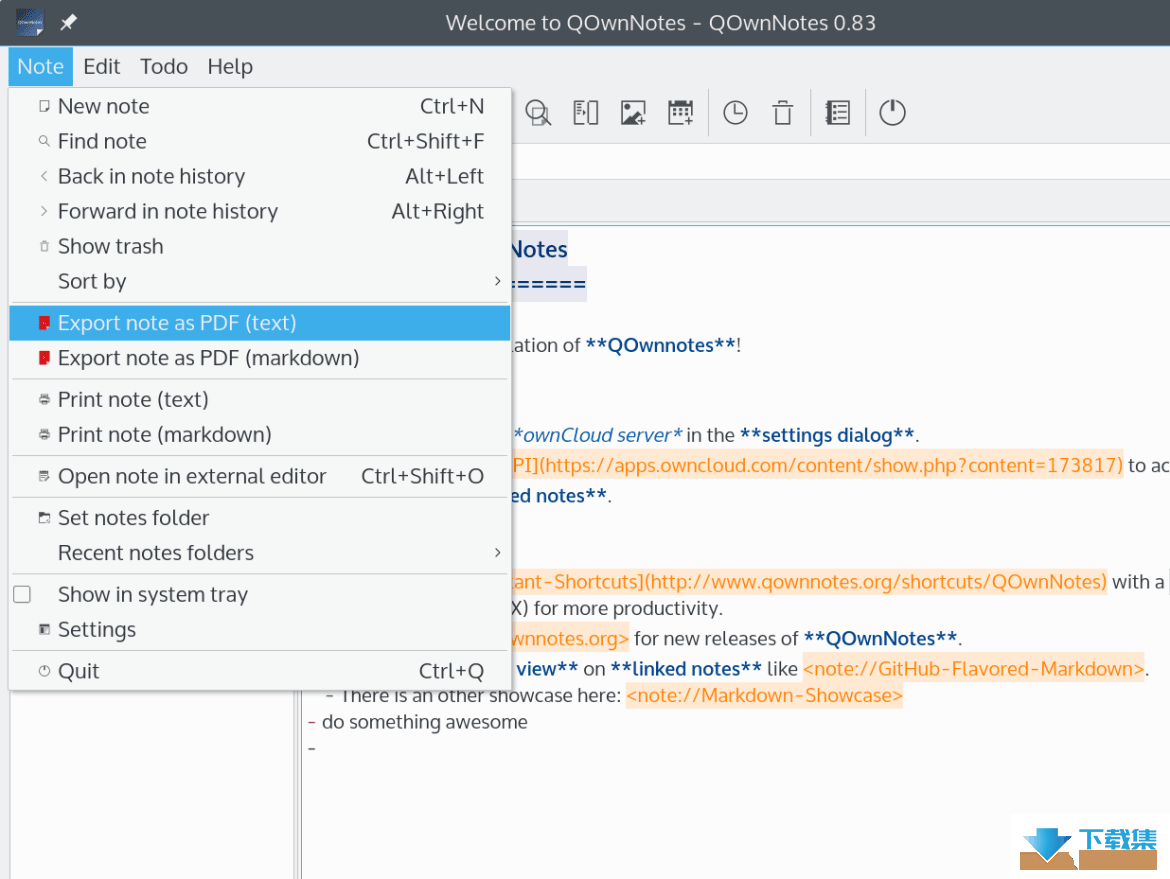Screen dimensions: 1170x879
Task: Toggle the Show in system tray checkbox
Action: [x=22, y=594]
